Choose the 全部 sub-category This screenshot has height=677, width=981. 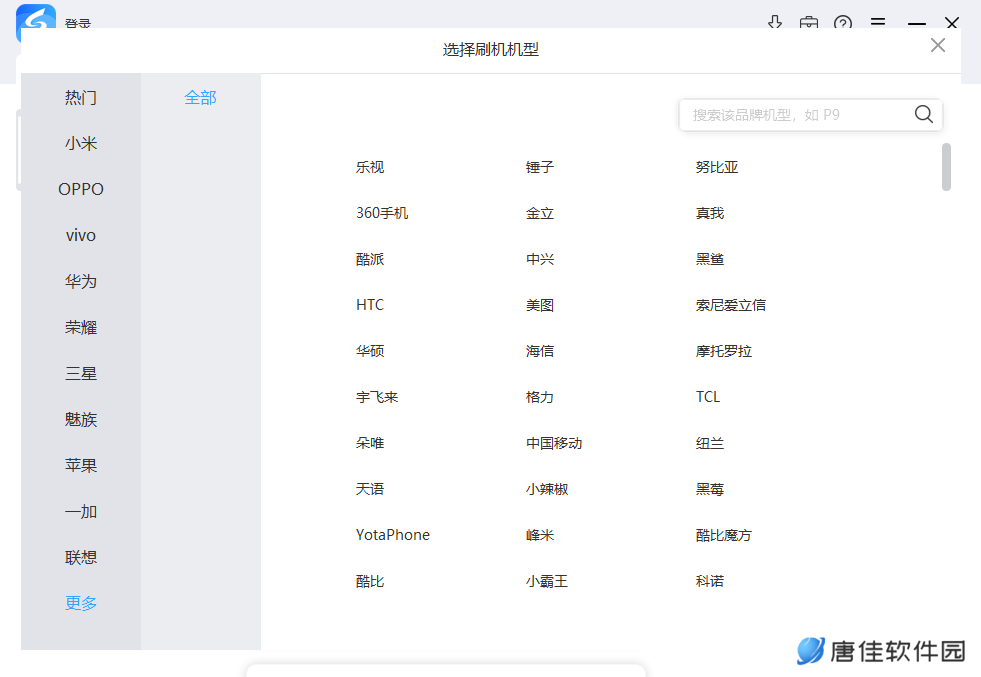tap(200, 98)
